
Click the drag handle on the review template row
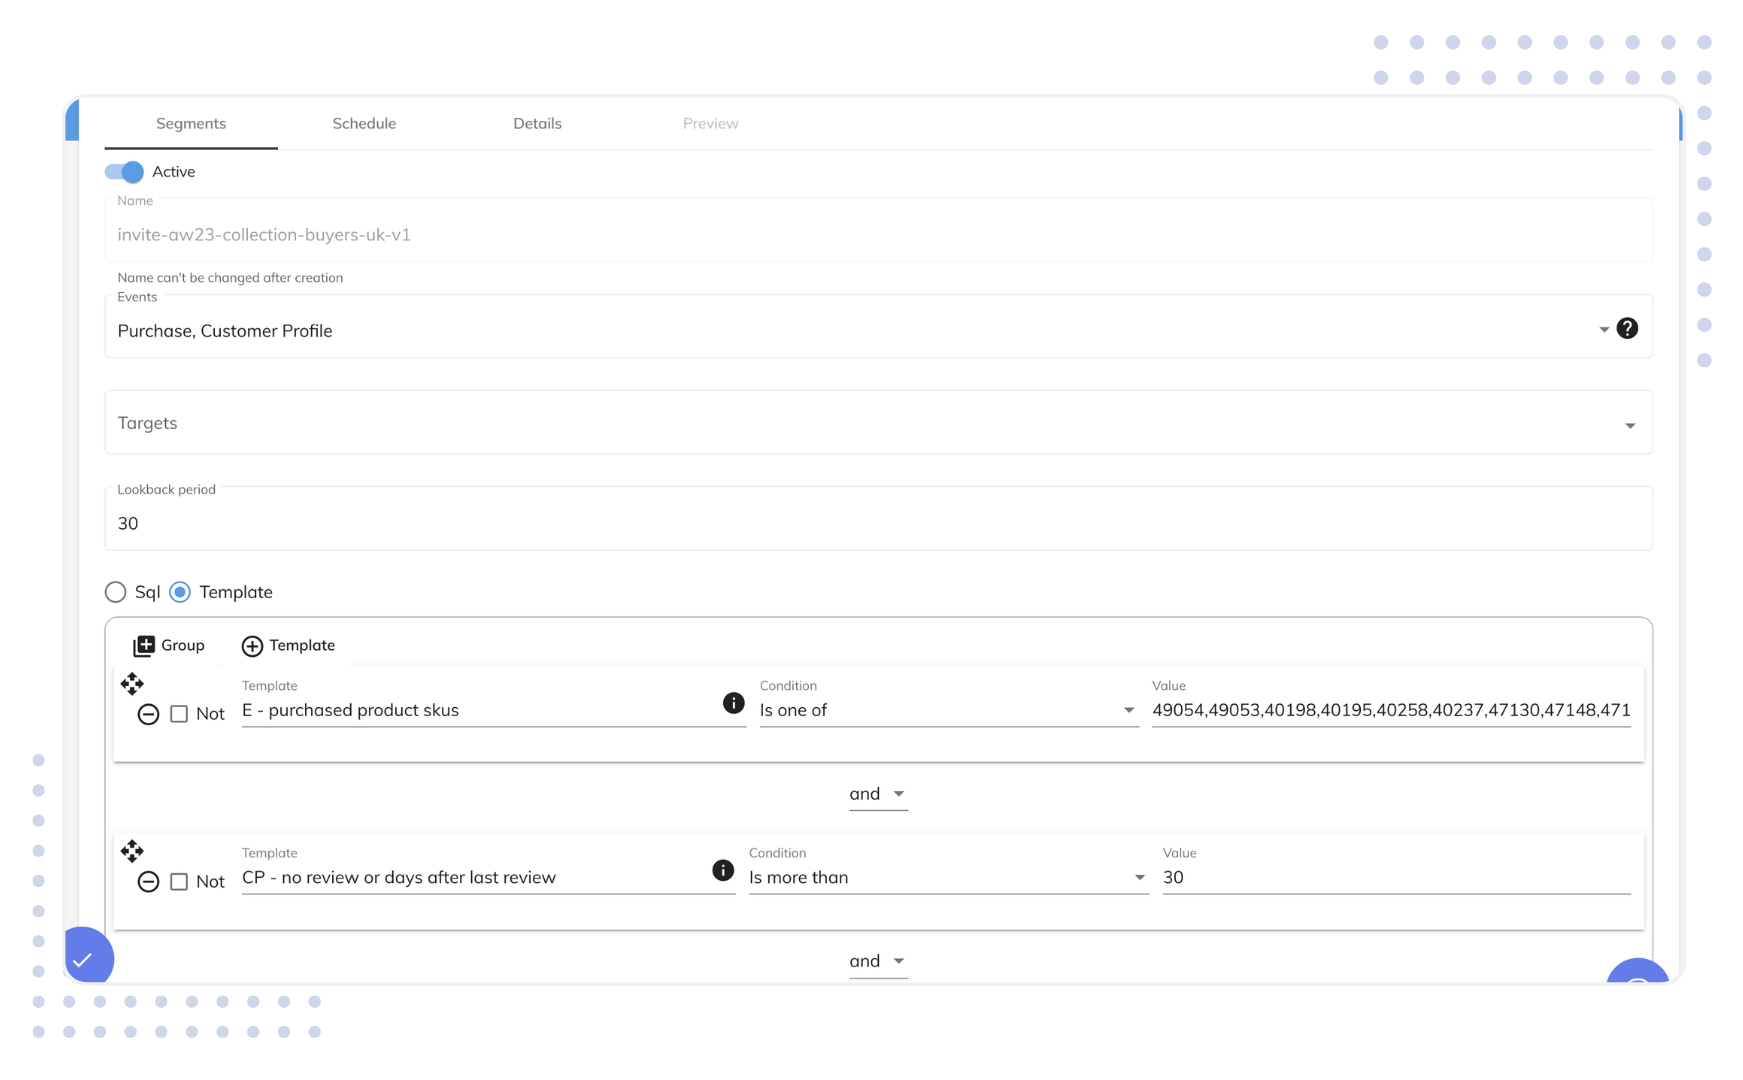click(132, 851)
